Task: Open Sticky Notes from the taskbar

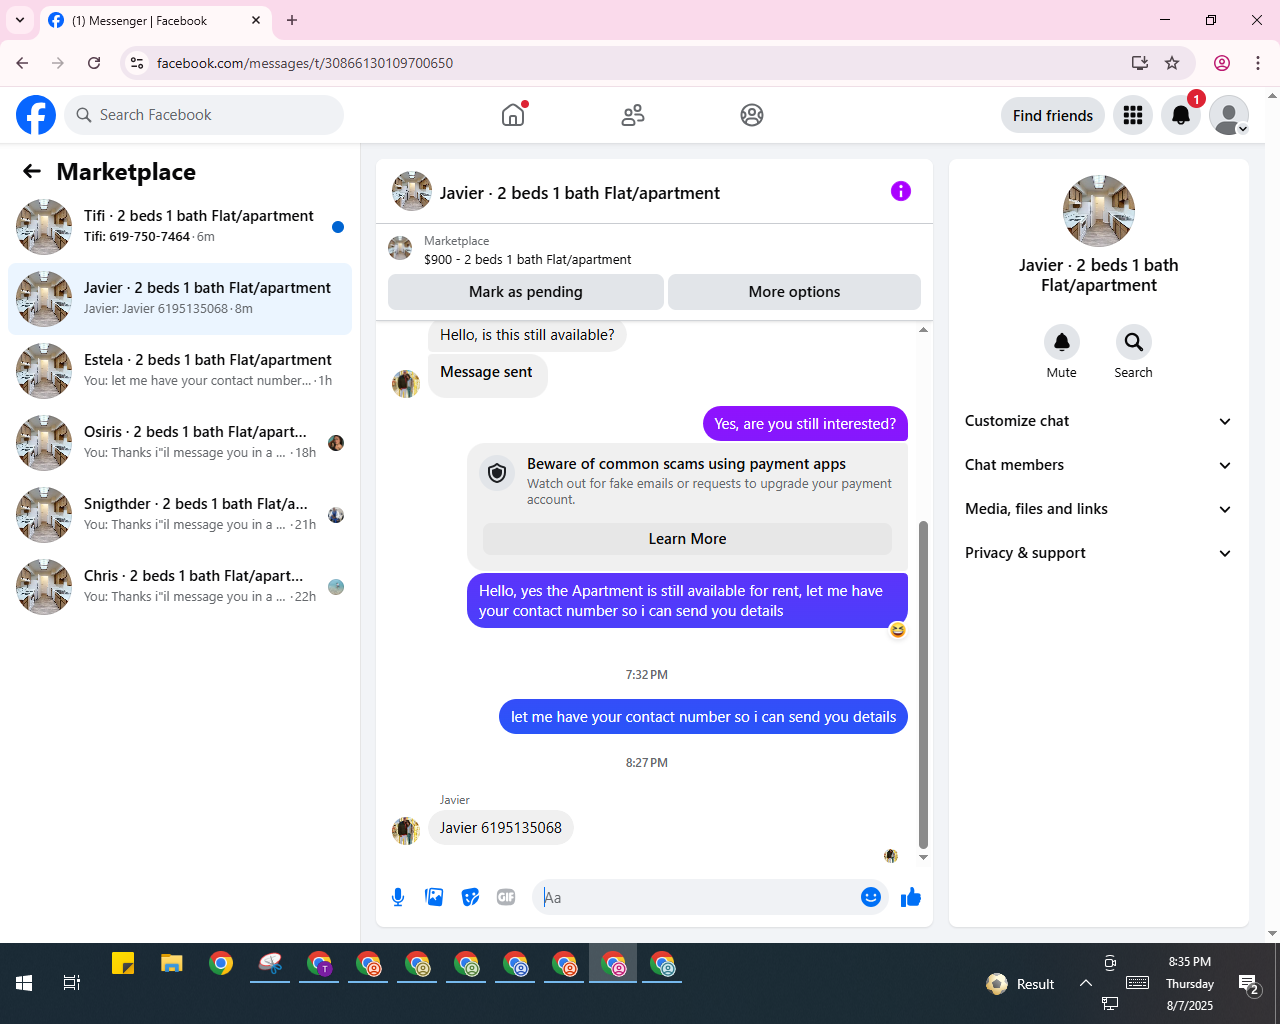Action: [123, 964]
